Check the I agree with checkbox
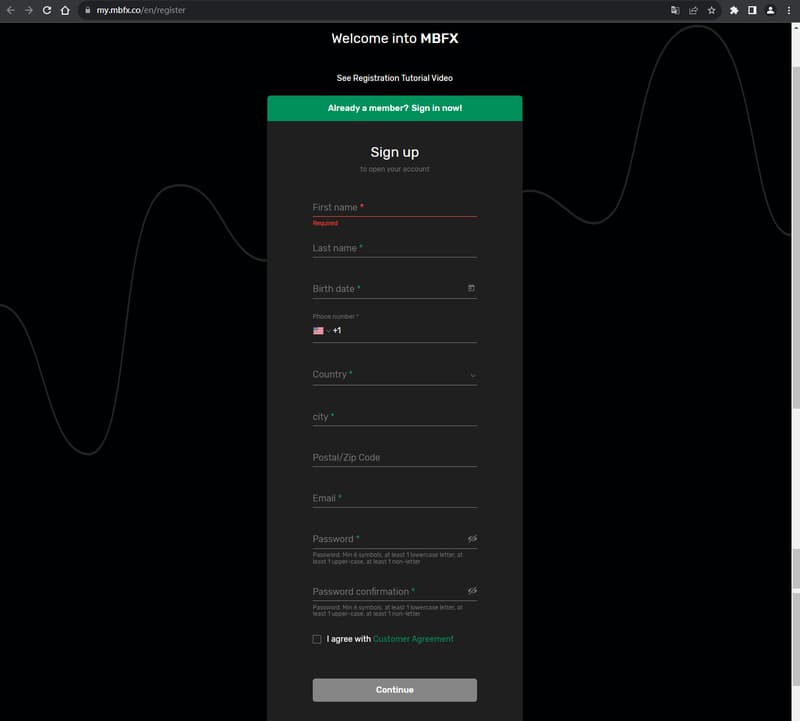The height and width of the screenshot is (721, 800). pos(317,639)
